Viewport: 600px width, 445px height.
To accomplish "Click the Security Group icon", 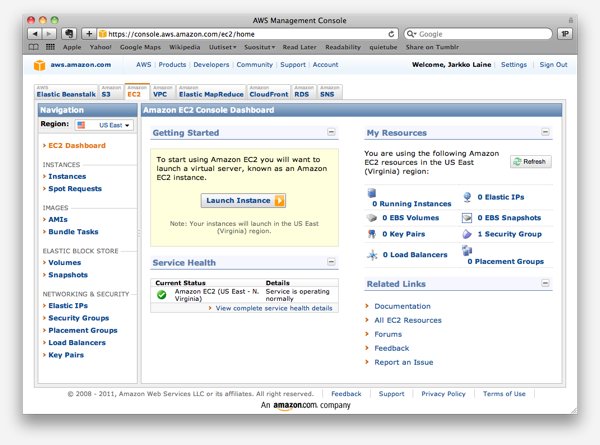I will coord(467,234).
